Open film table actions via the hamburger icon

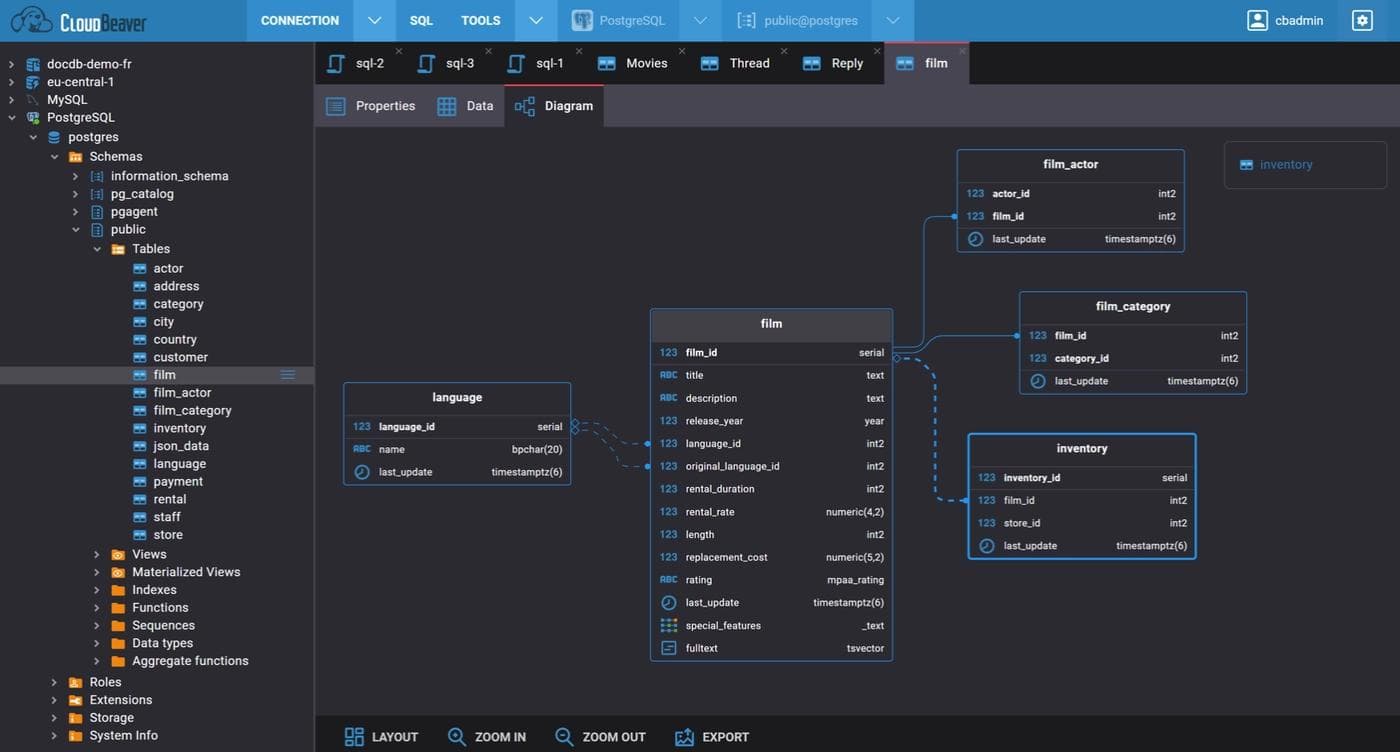pos(288,374)
